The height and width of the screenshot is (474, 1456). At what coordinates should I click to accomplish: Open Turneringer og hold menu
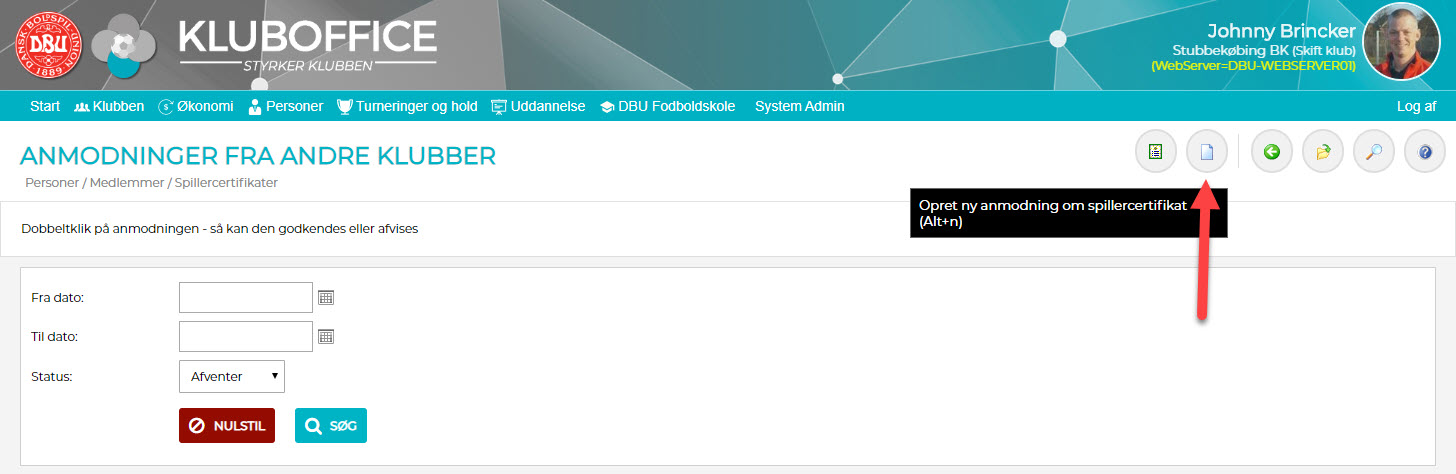[x=407, y=106]
